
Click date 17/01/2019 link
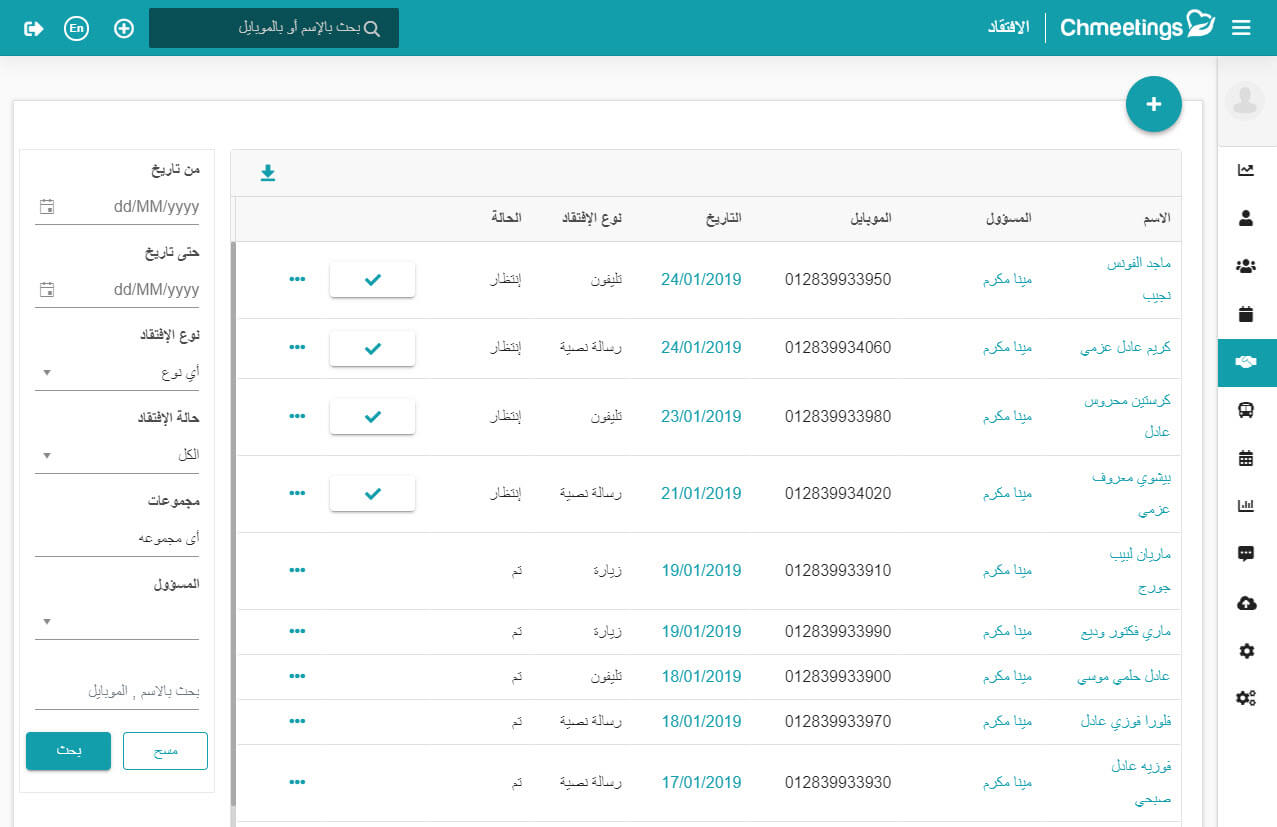[x=701, y=782]
